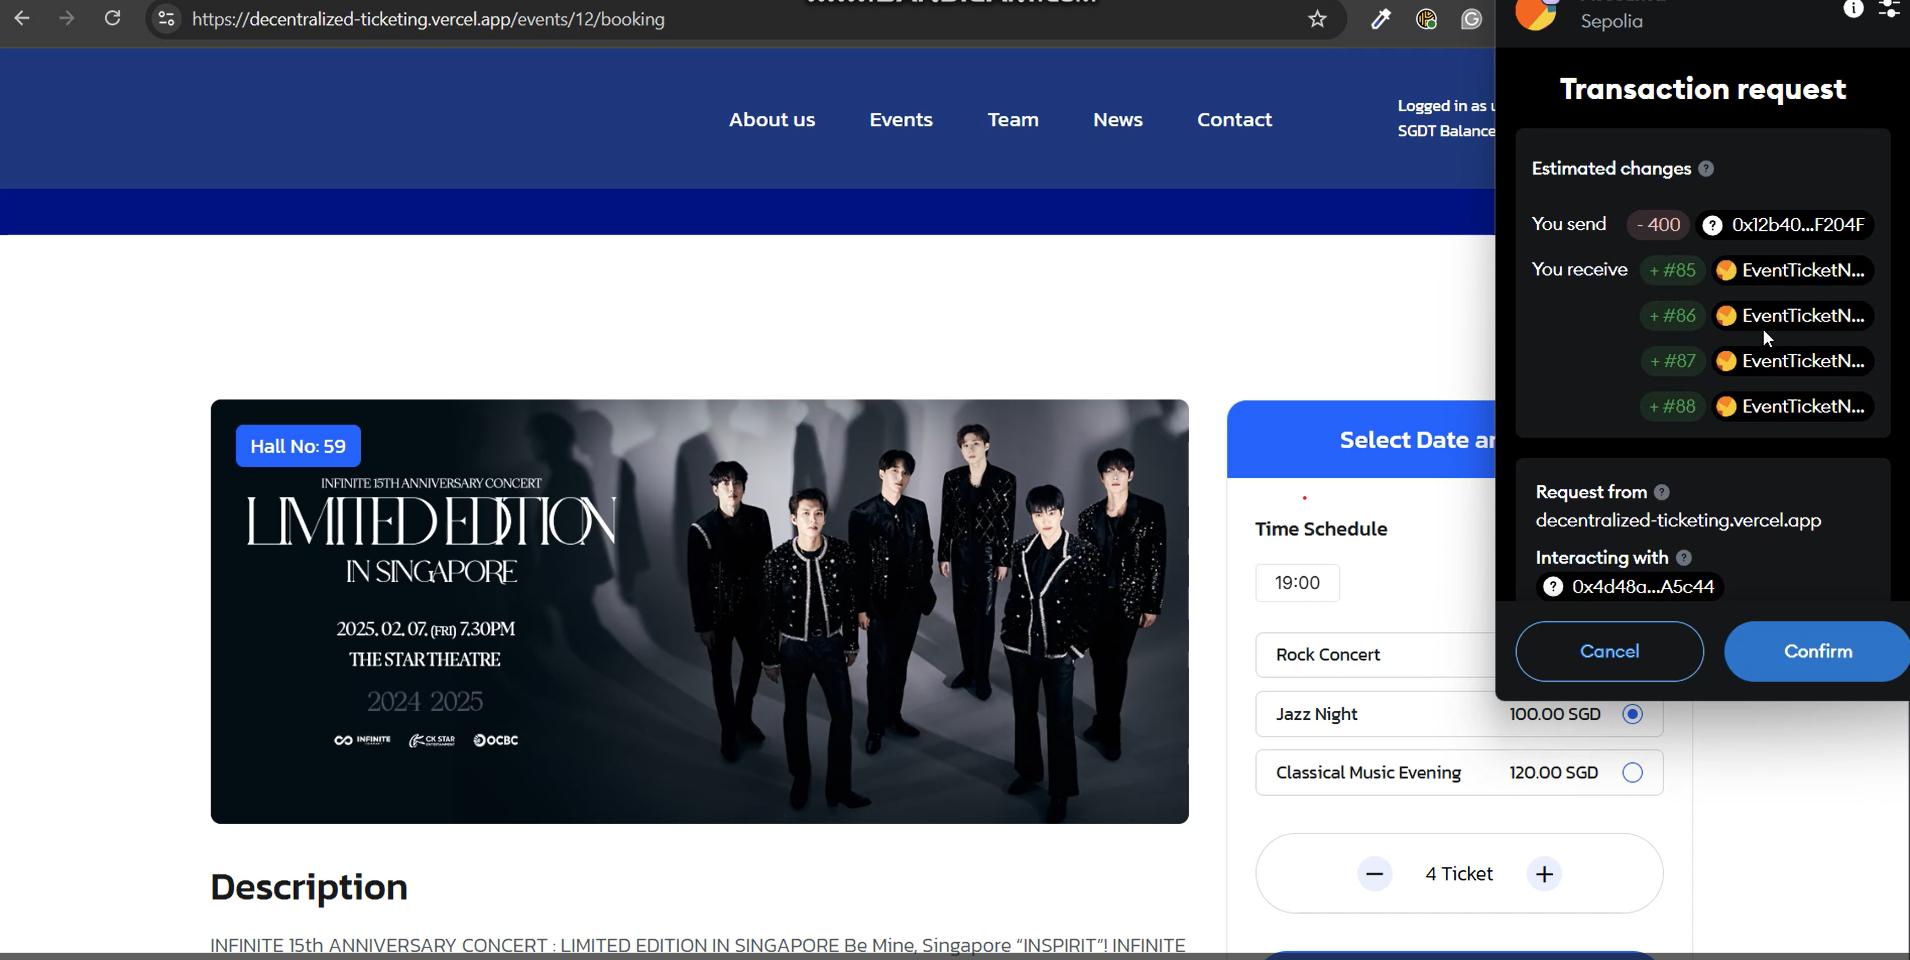Screen dimensions: 1910x960
Task: Go back in browser history
Action: 22,18
